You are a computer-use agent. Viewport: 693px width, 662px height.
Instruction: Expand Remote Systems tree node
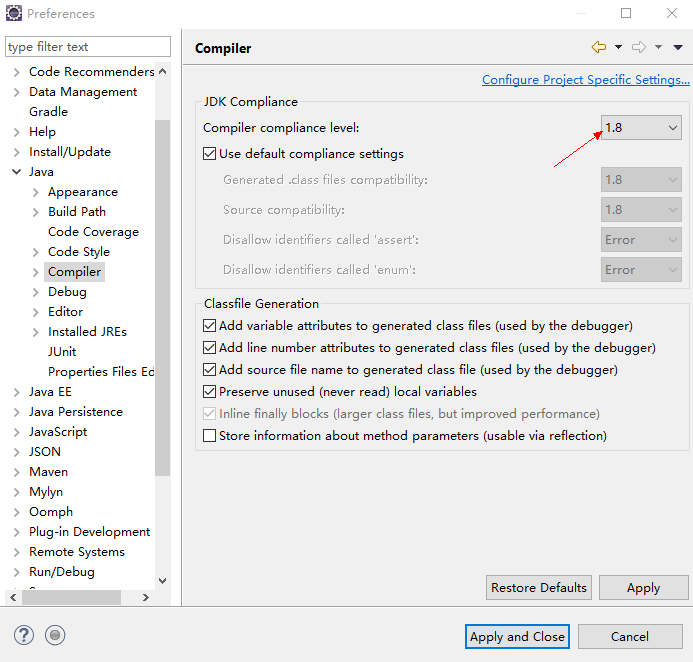click(x=16, y=552)
